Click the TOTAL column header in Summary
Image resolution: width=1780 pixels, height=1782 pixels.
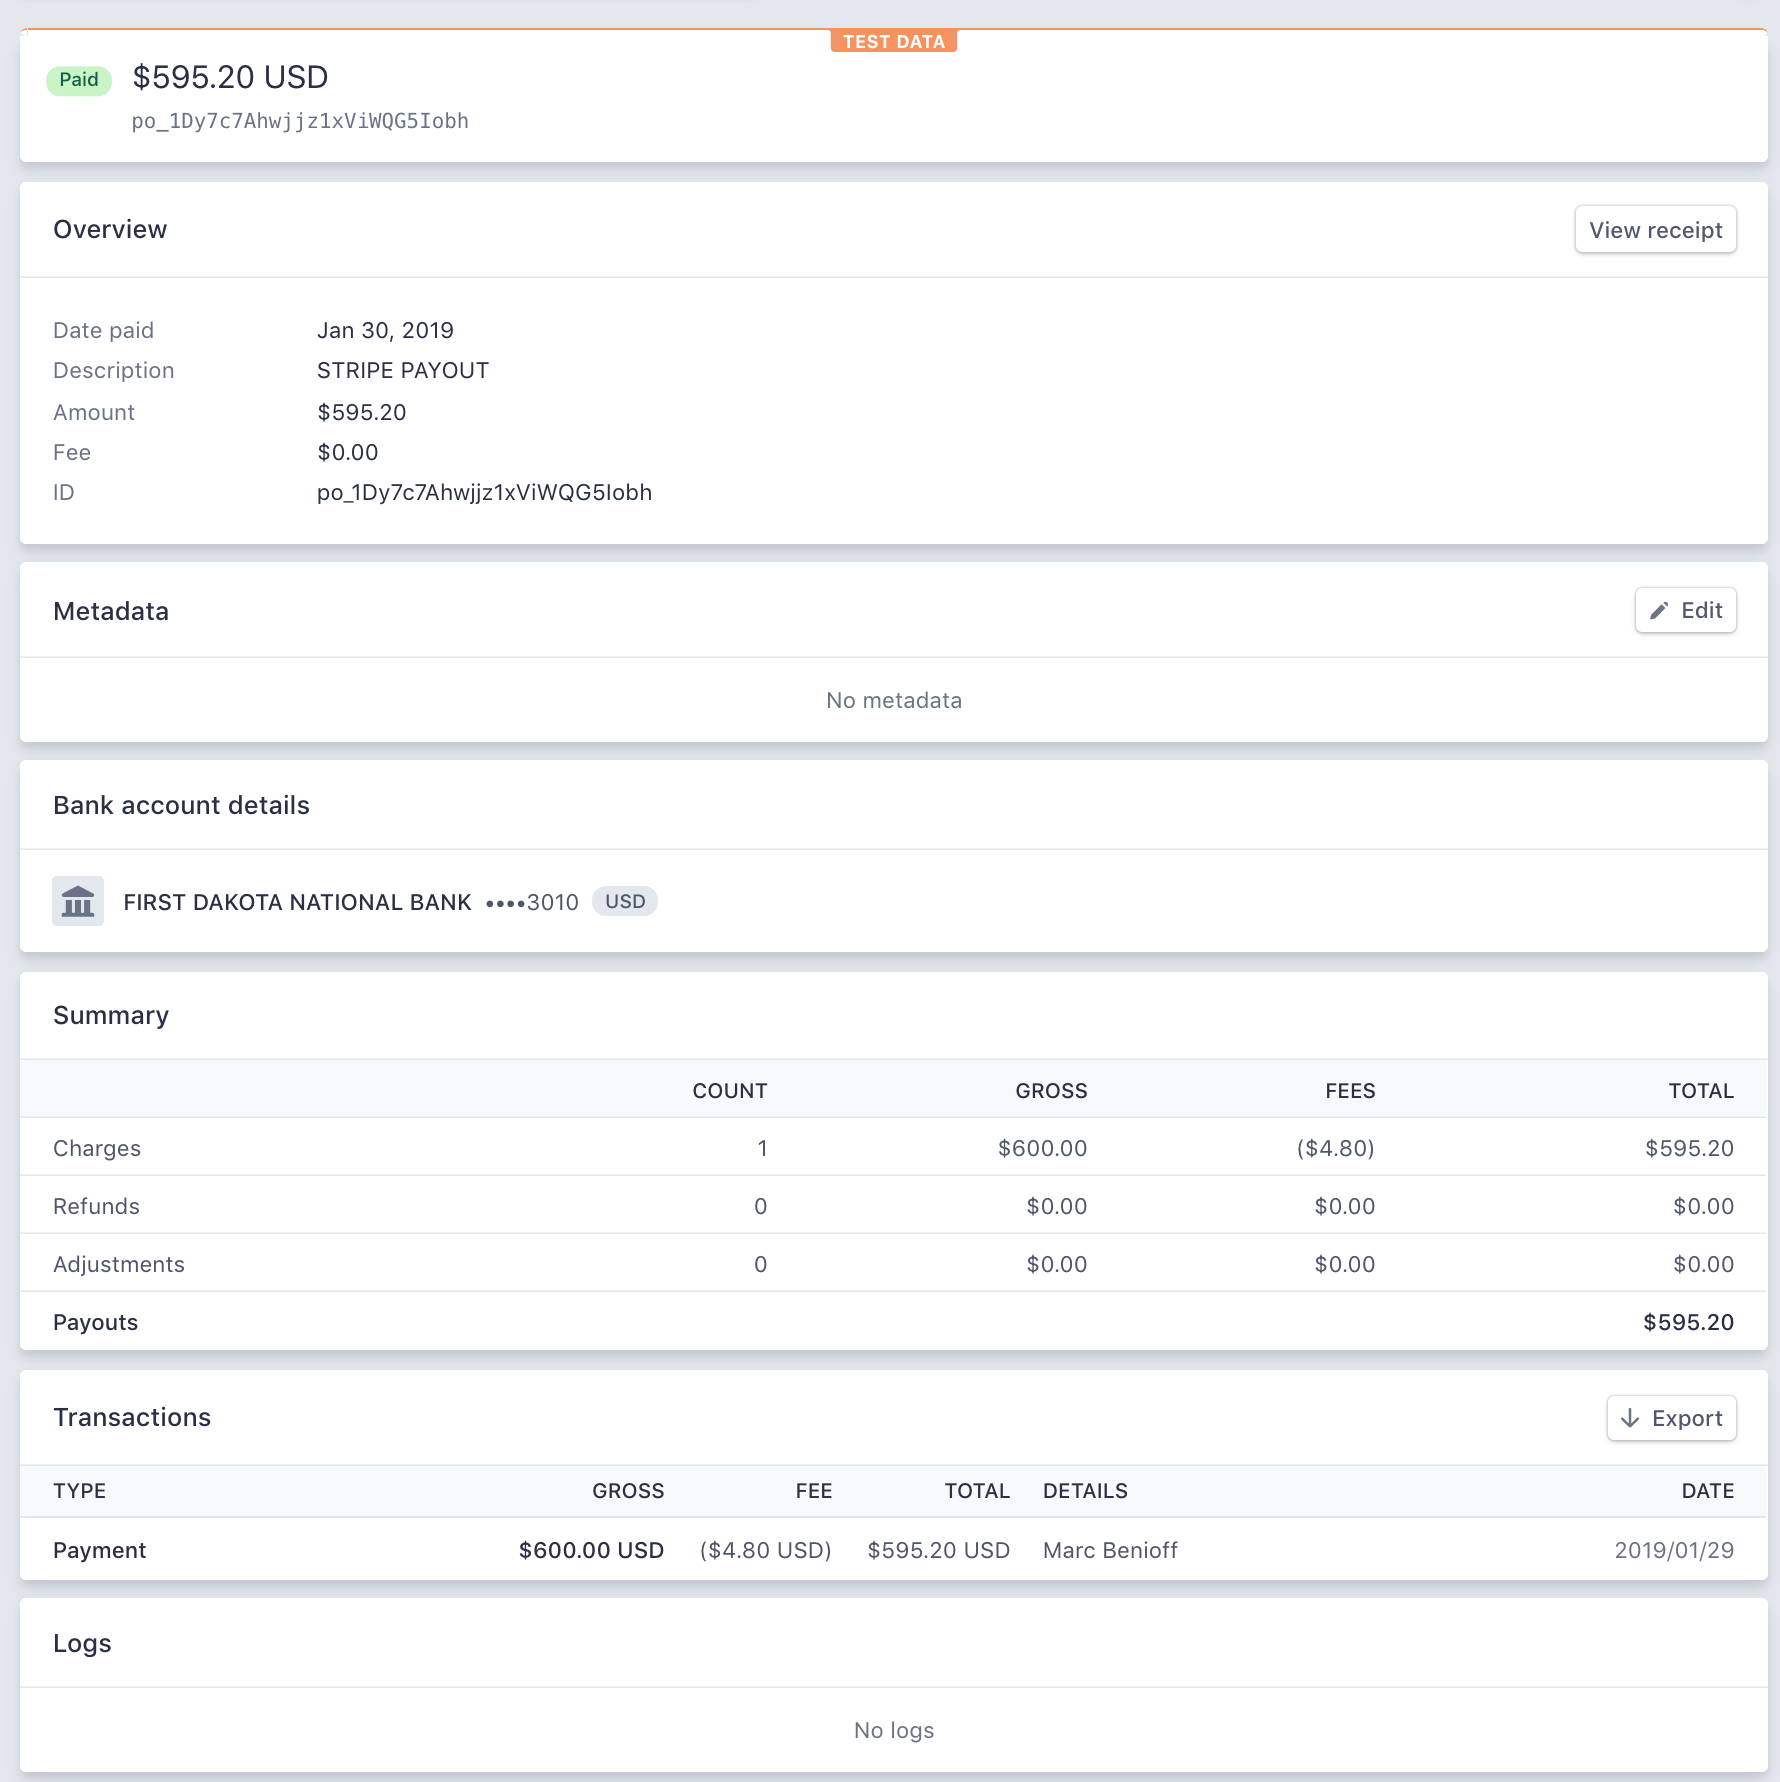coord(1701,1091)
